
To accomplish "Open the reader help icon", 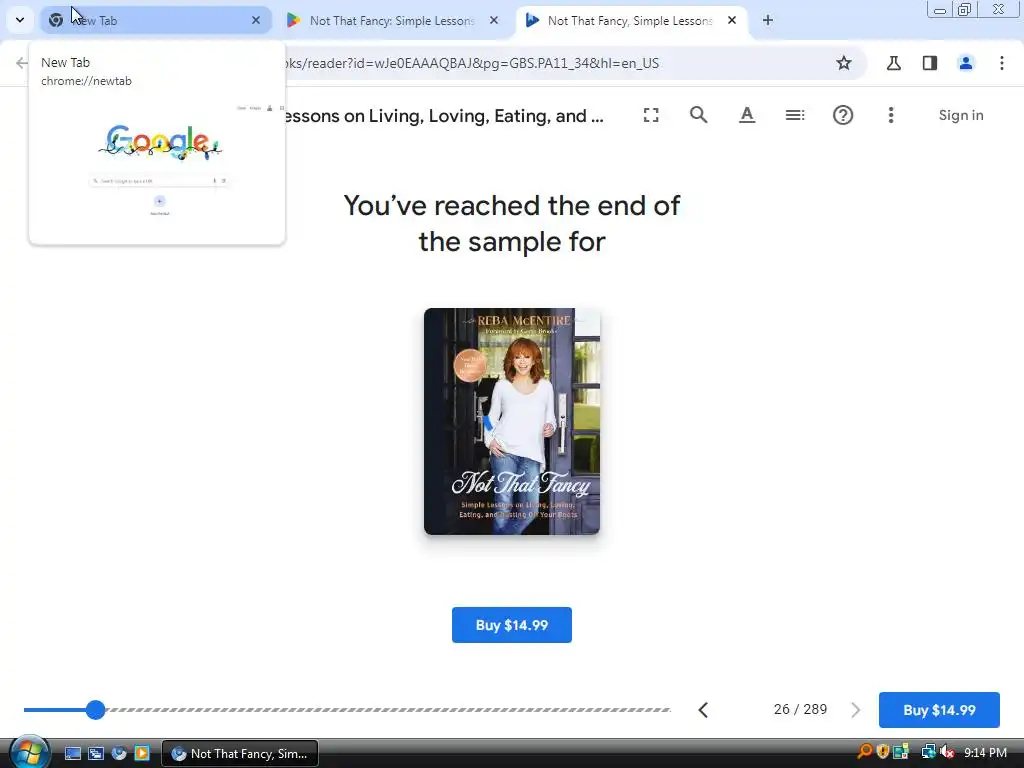I will pos(843,116).
